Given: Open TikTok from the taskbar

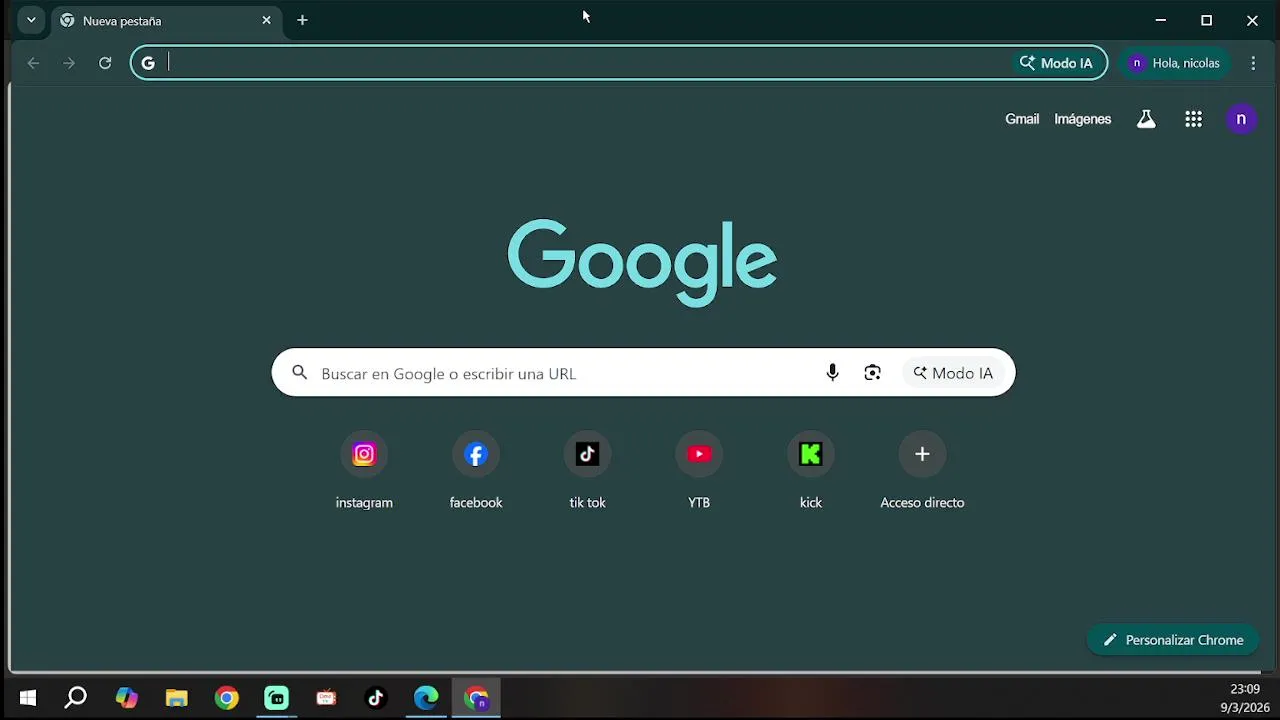Looking at the screenshot, I should 376,698.
